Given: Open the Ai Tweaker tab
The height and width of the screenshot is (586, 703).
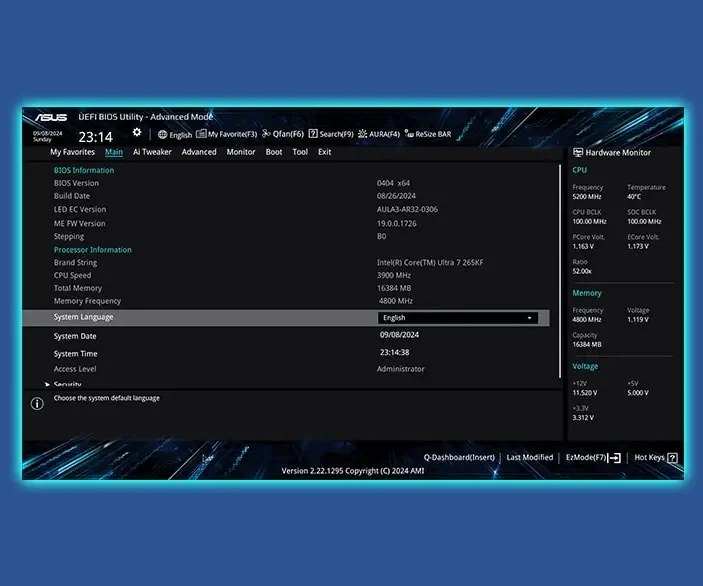Looking at the screenshot, I should (152, 152).
